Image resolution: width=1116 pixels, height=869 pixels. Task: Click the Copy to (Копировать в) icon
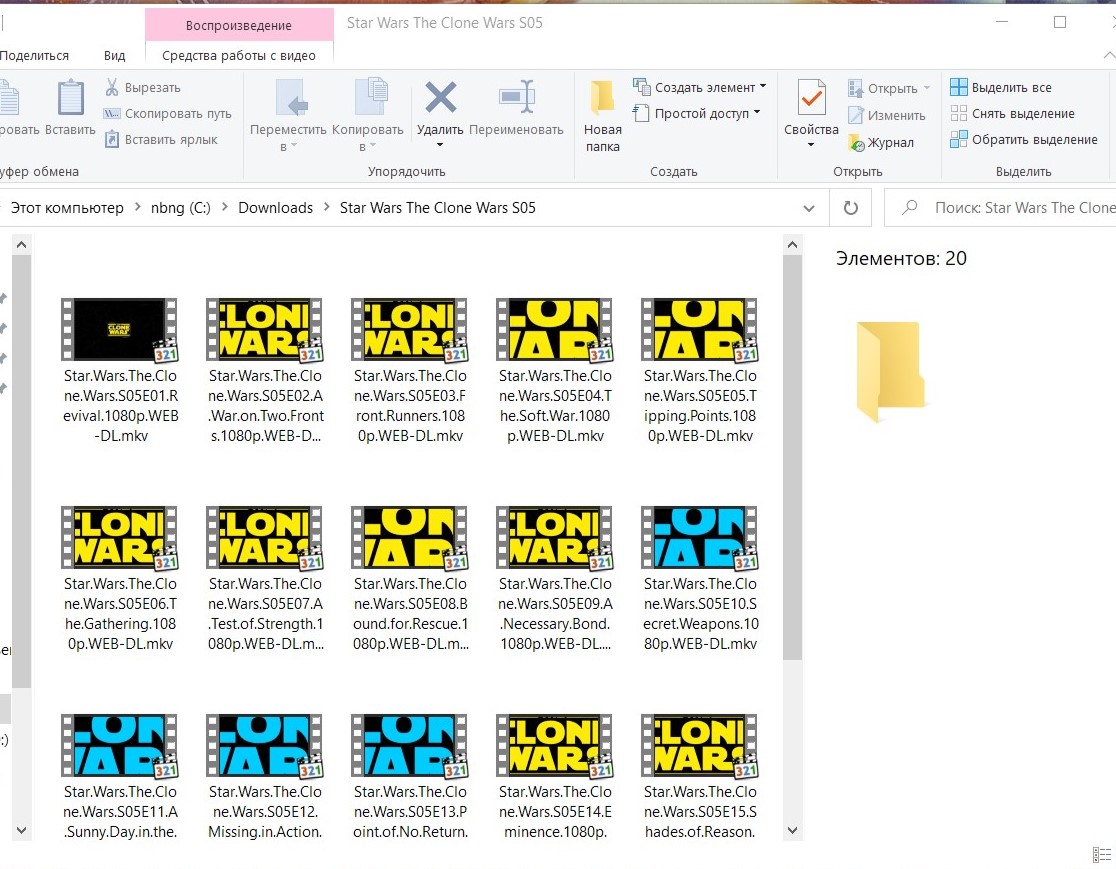371,97
